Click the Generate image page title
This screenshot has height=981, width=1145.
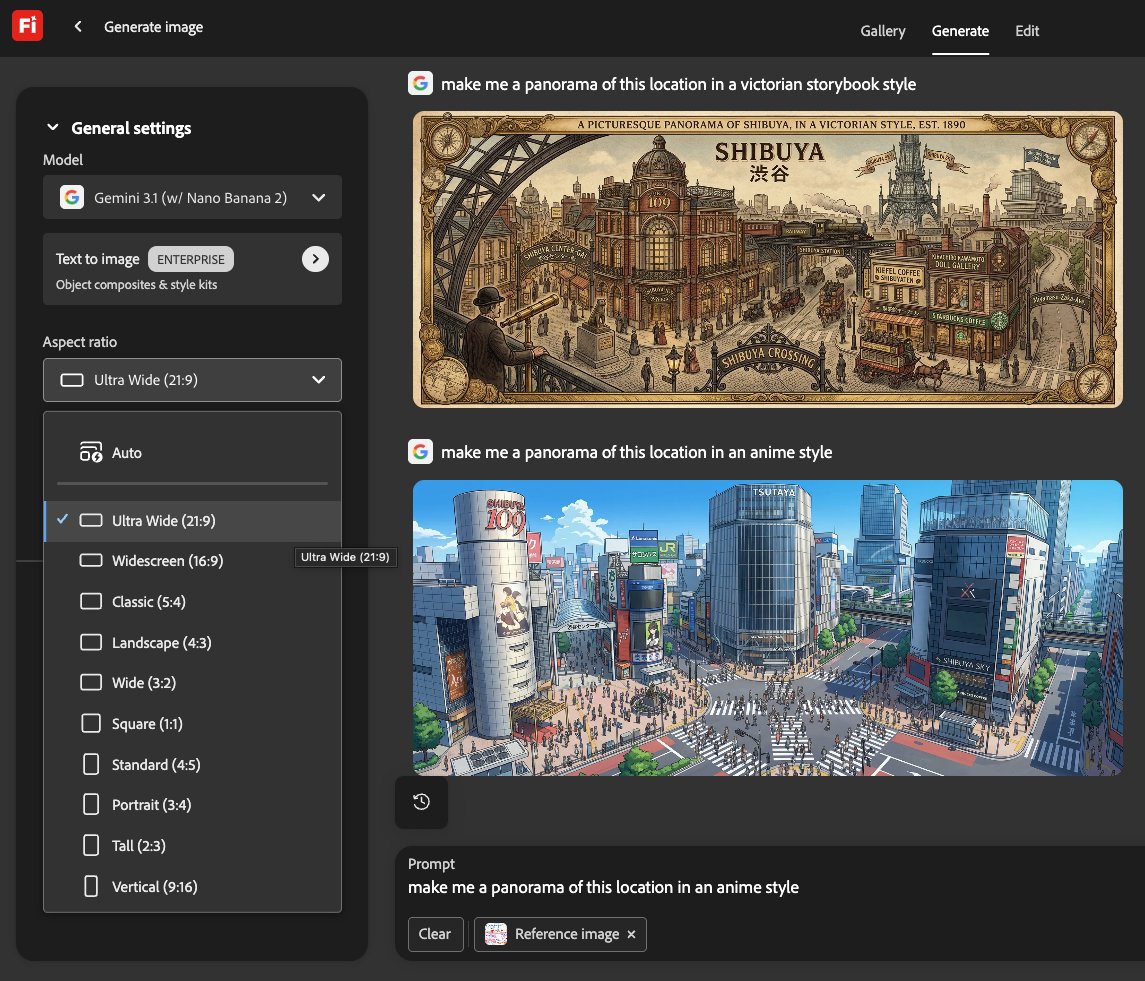point(153,27)
